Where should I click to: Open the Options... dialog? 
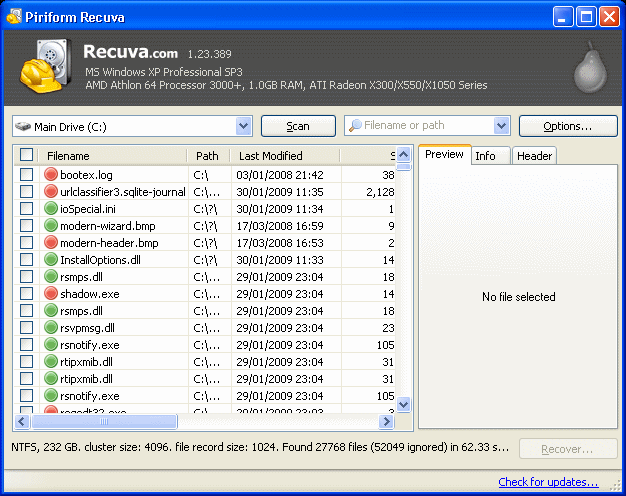pos(568,126)
